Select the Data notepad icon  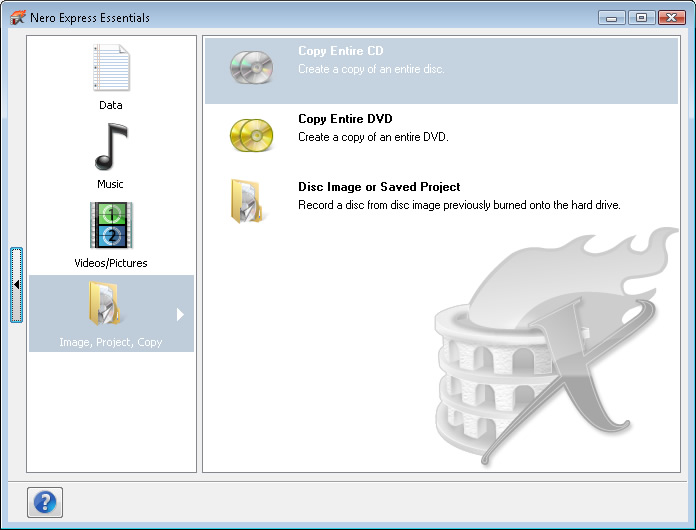[111, 67]
